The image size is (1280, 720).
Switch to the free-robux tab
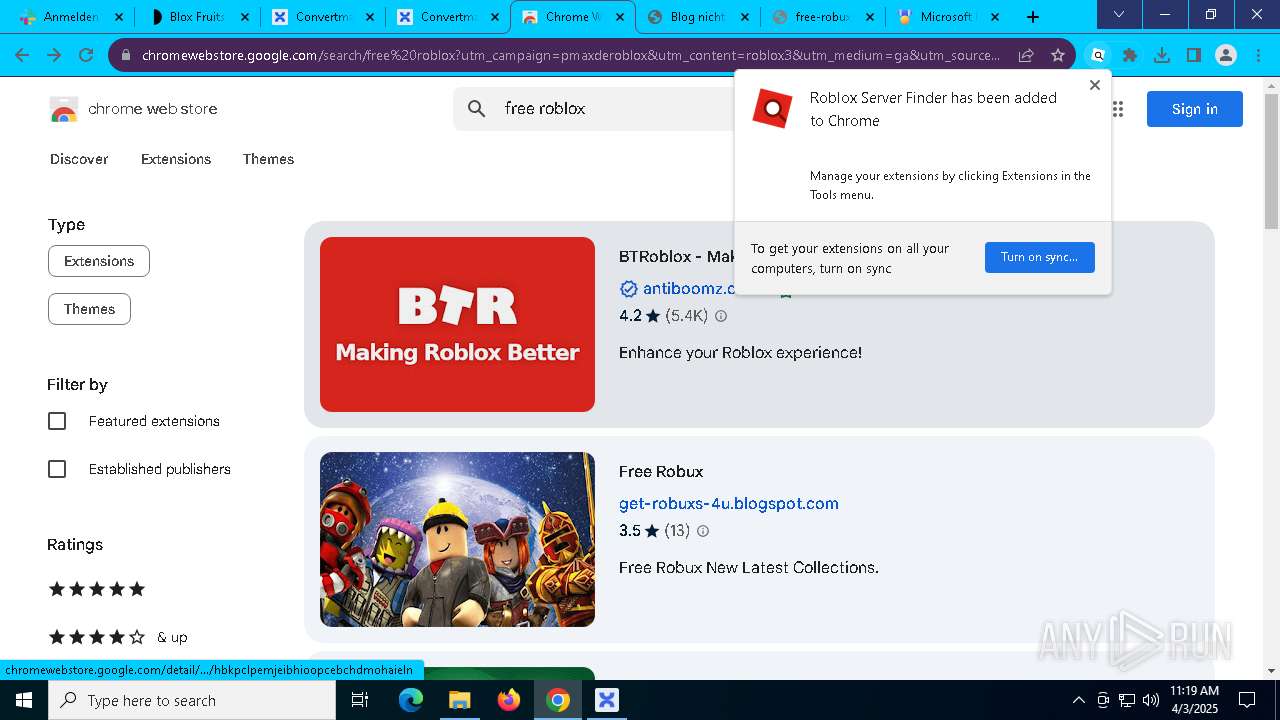[821, 17]
